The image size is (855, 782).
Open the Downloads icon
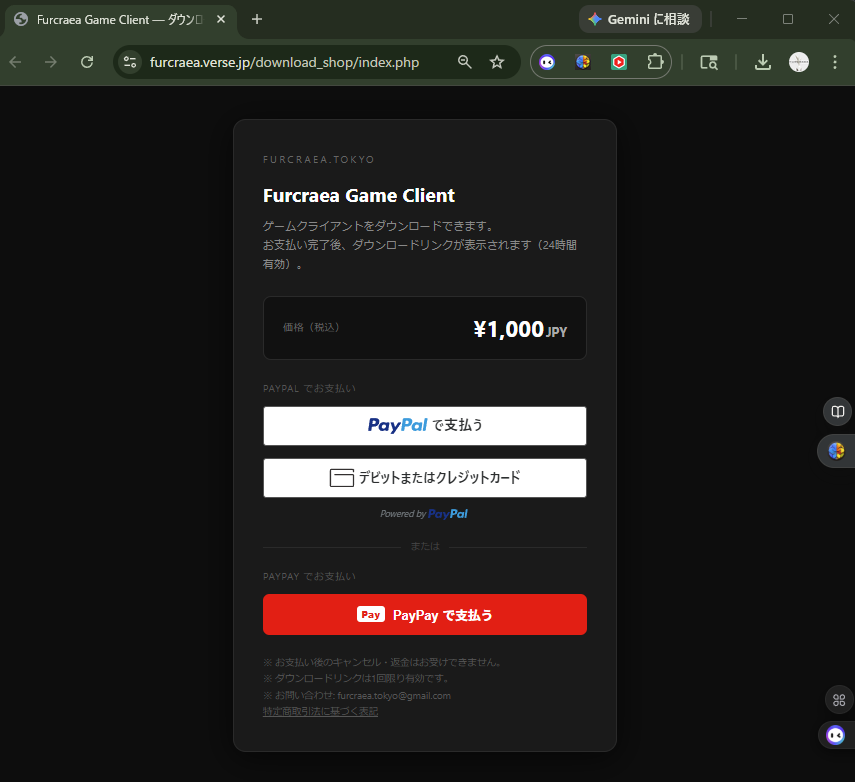[x=763, y=62]
